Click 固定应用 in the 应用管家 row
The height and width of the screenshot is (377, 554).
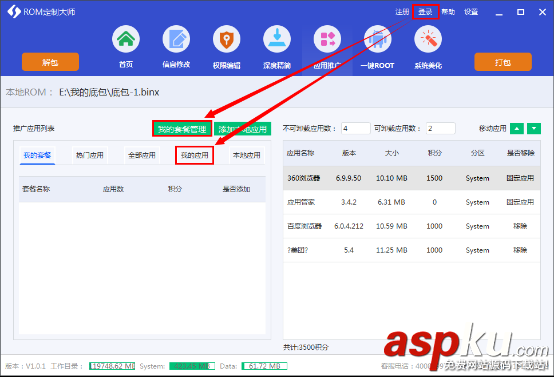(x=520, y=202)
